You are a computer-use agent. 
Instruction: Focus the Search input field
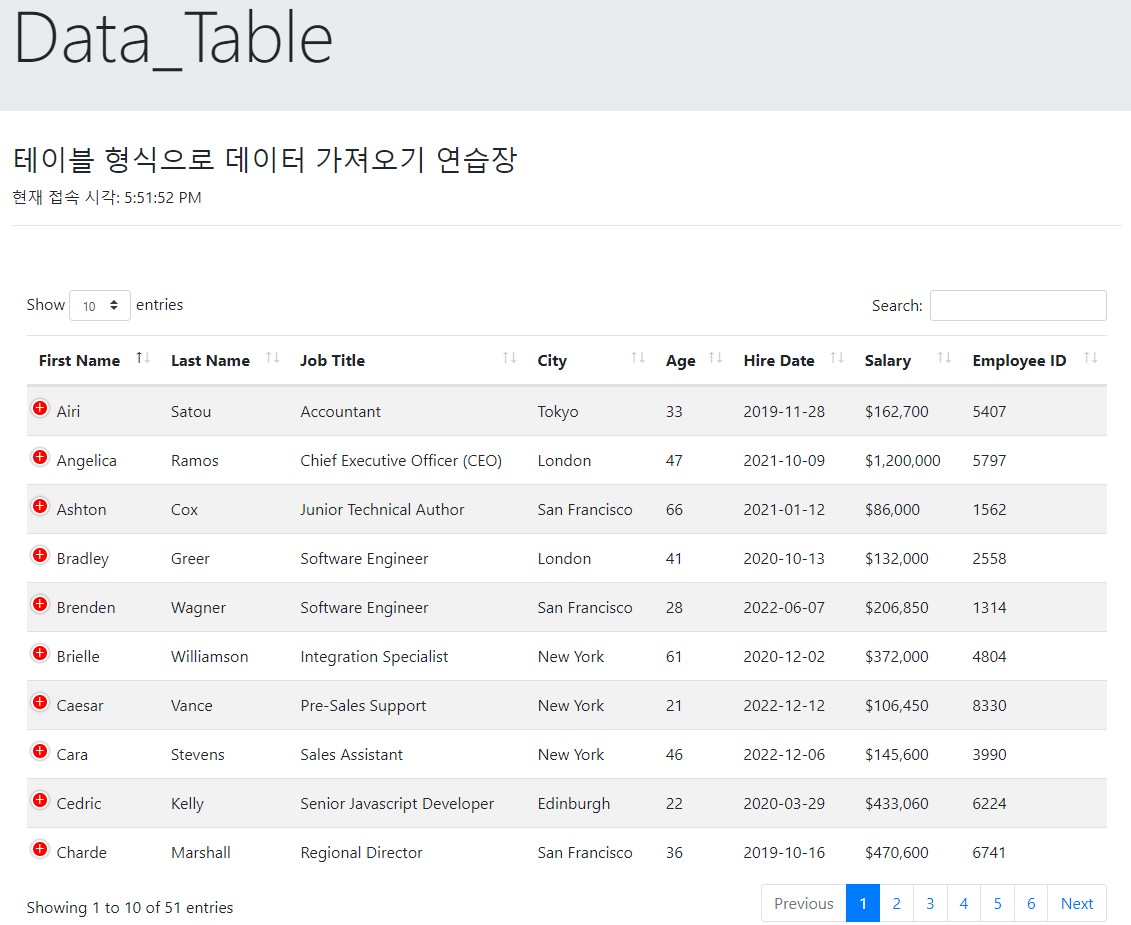pos(1018,305)
